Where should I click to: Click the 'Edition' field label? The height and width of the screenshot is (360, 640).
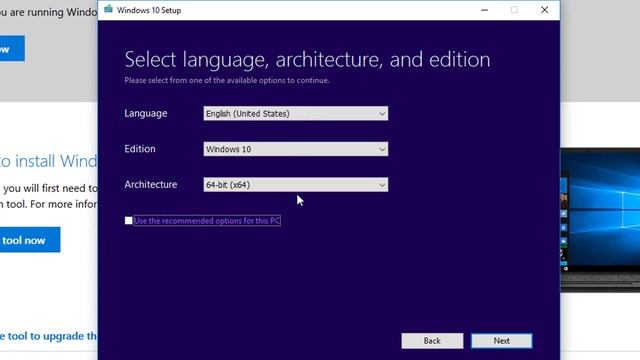[140, 149]
